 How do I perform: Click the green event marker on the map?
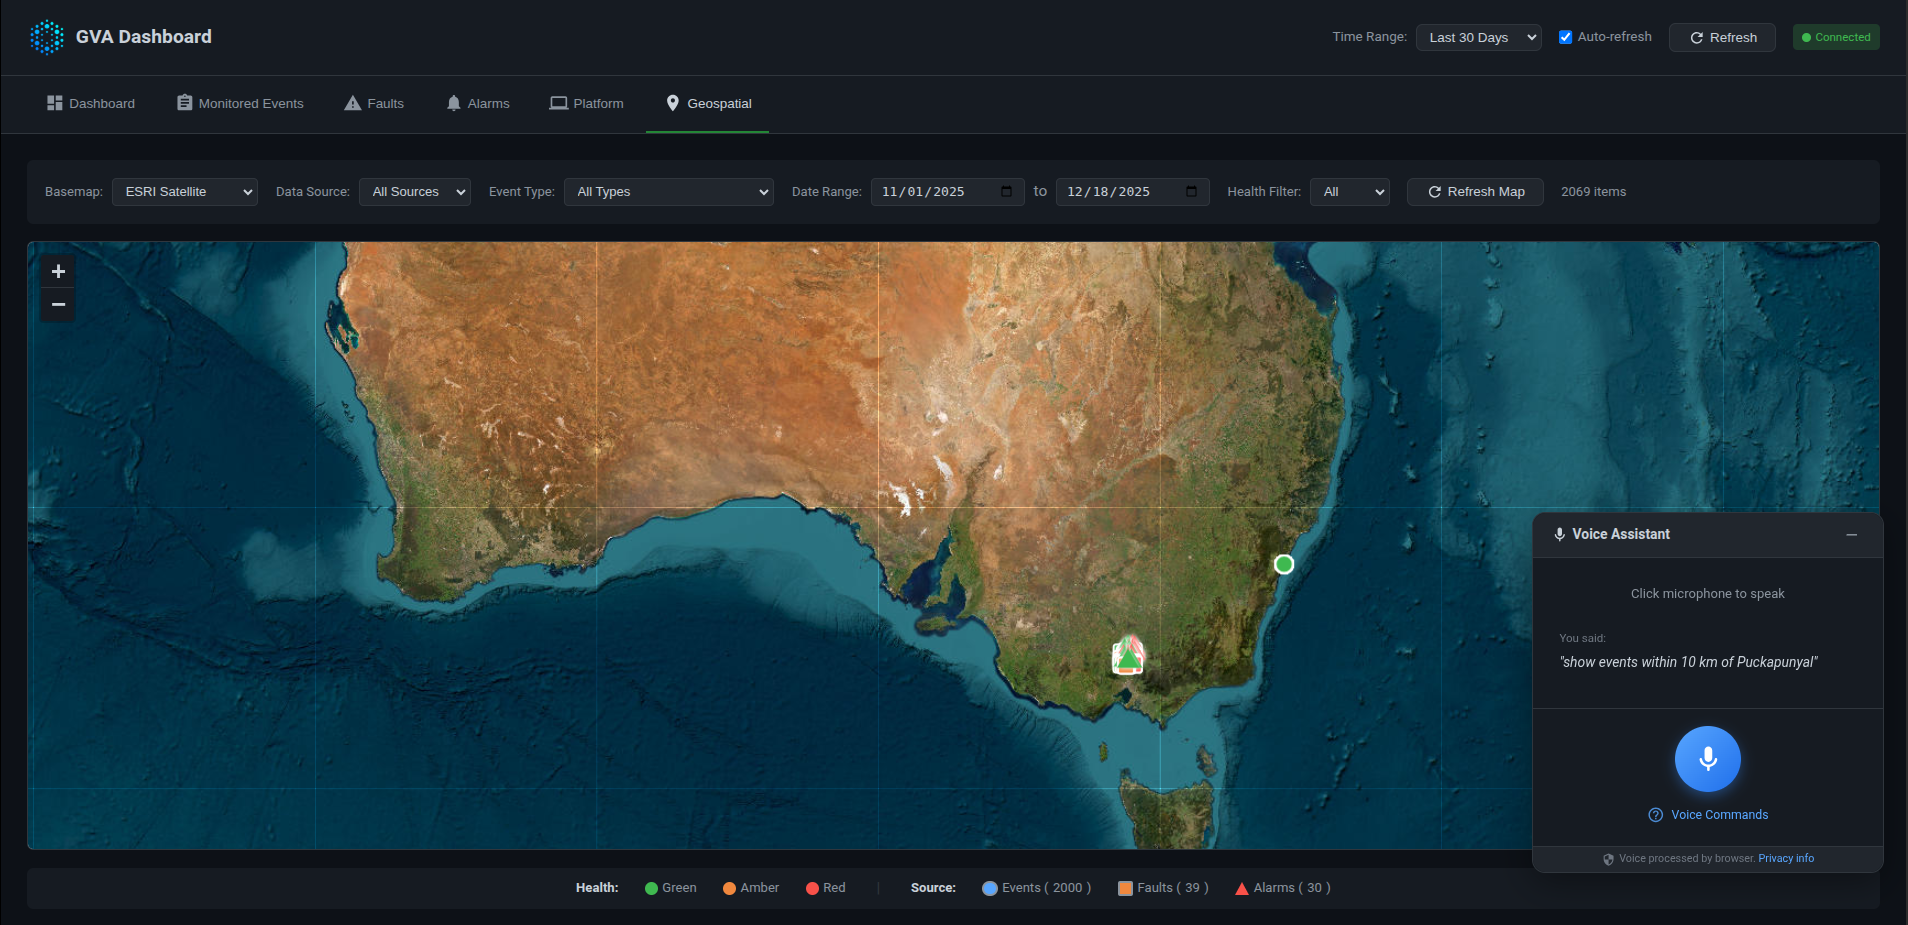click(x=1283, y=564)
